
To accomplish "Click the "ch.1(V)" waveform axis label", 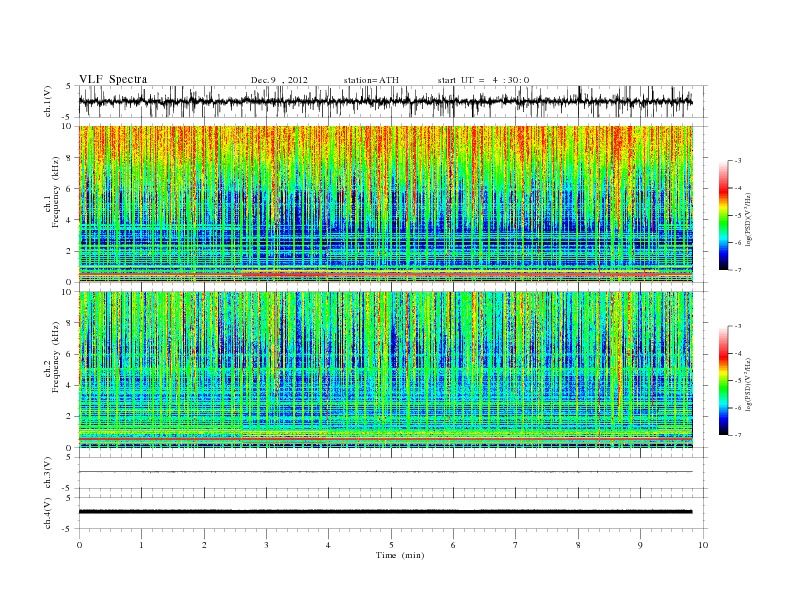I will click(x=47, y=101).
